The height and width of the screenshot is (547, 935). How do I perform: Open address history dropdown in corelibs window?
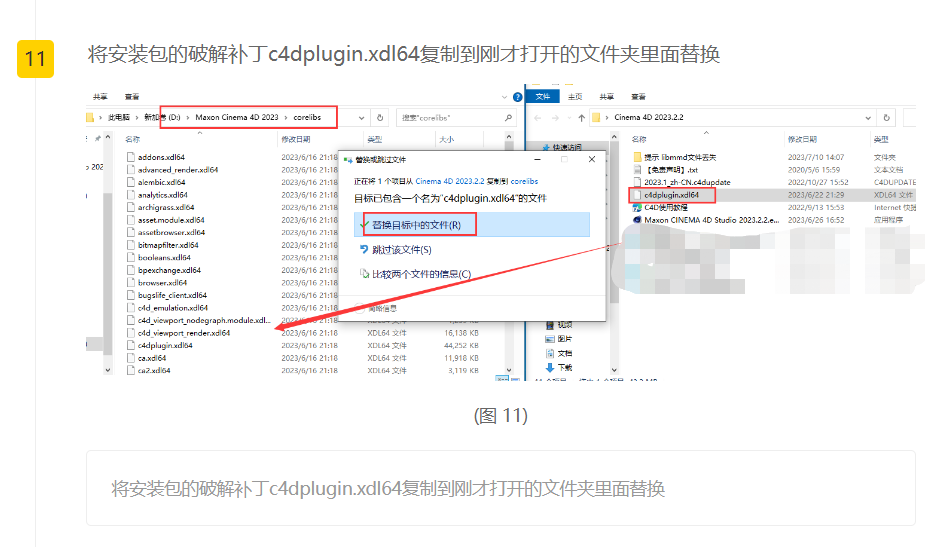pos(361,118)
